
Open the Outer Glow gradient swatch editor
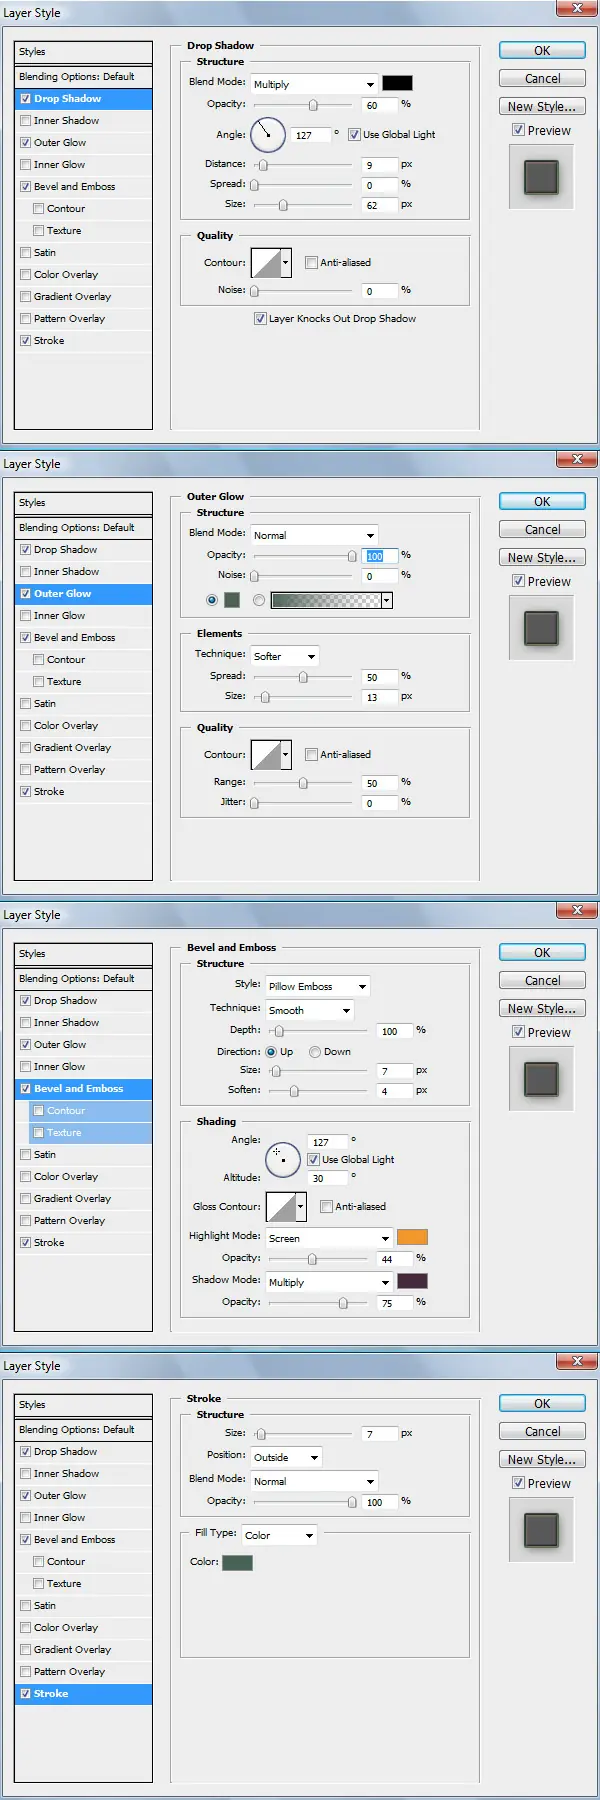[326, 600]
